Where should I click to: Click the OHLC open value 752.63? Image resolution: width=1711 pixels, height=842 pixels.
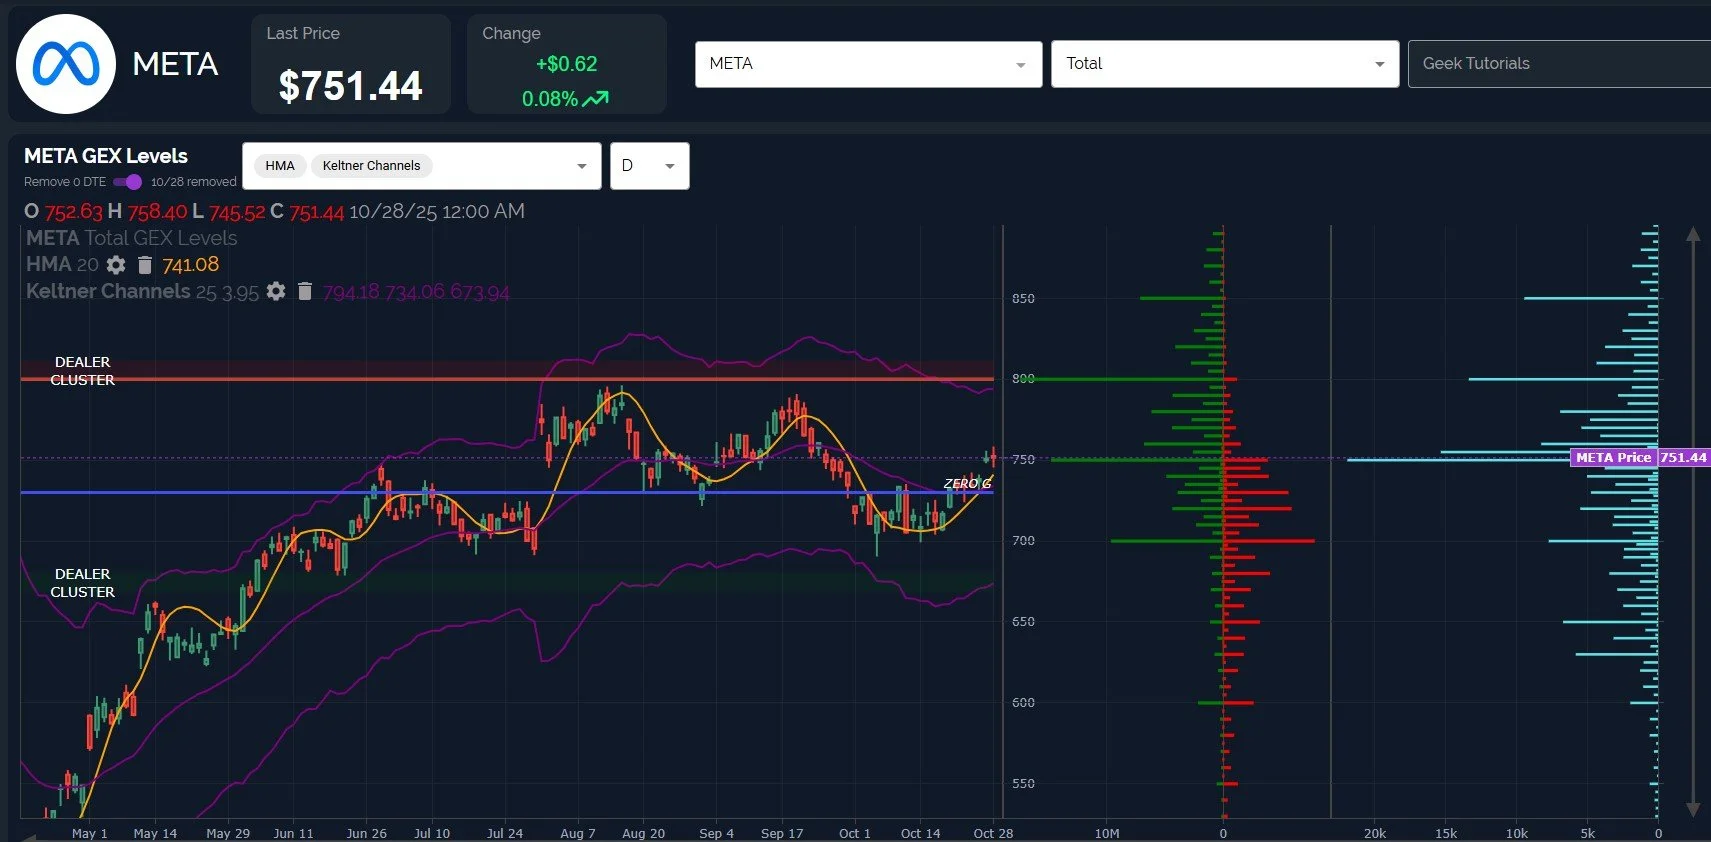tap(73, 212)
